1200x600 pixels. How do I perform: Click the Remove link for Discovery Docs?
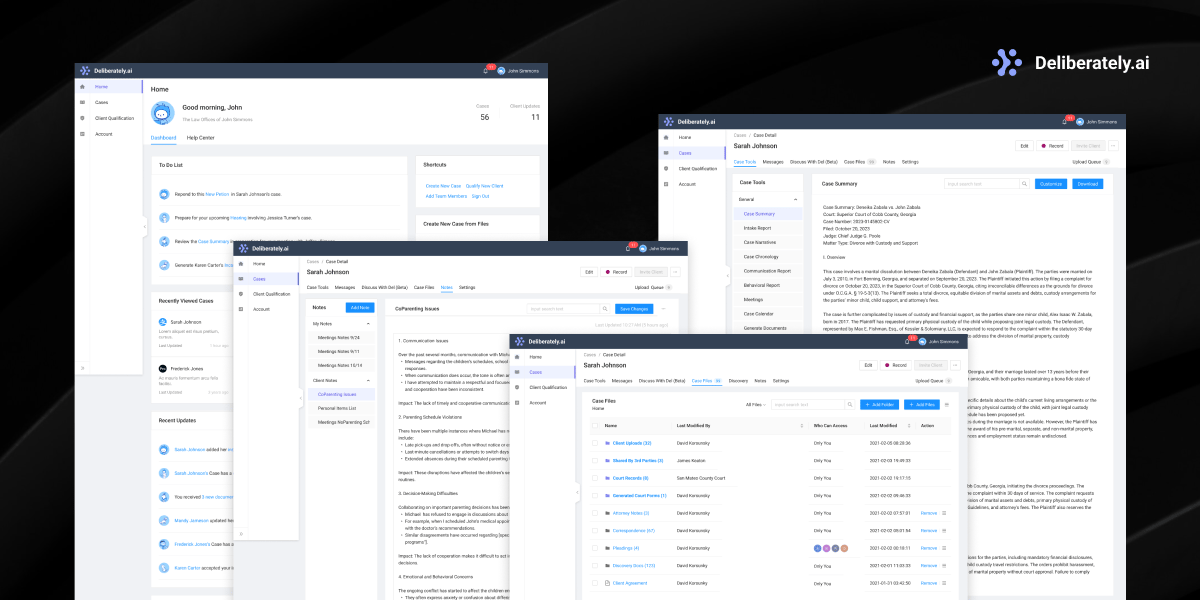click(x=929, y=566)
